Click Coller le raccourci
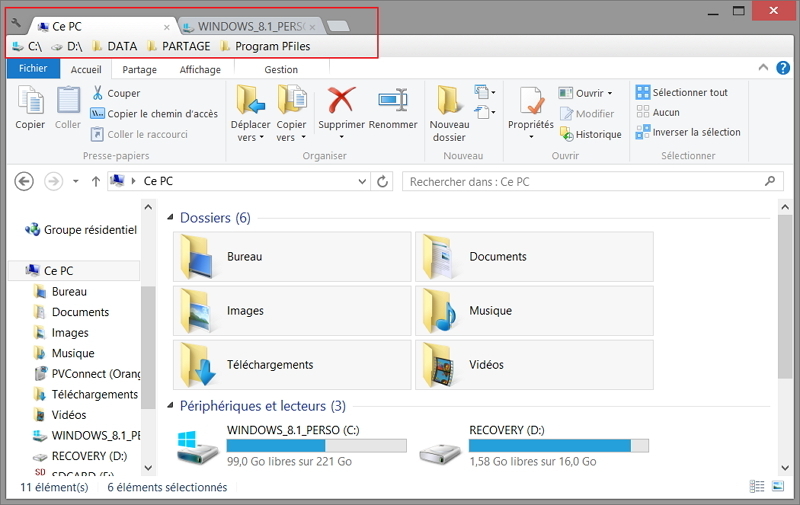Viewport: 800px width, 505px height. (x=139, y=134)
